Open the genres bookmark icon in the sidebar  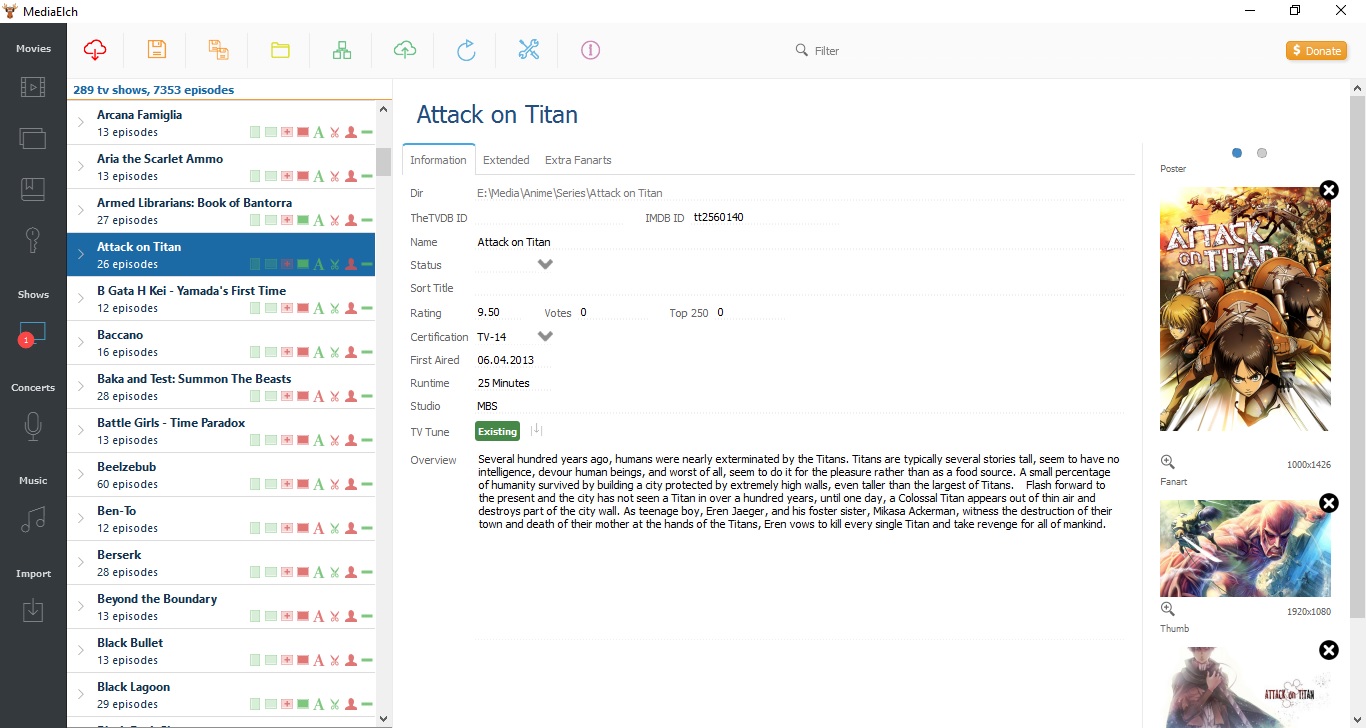point(33,189)
